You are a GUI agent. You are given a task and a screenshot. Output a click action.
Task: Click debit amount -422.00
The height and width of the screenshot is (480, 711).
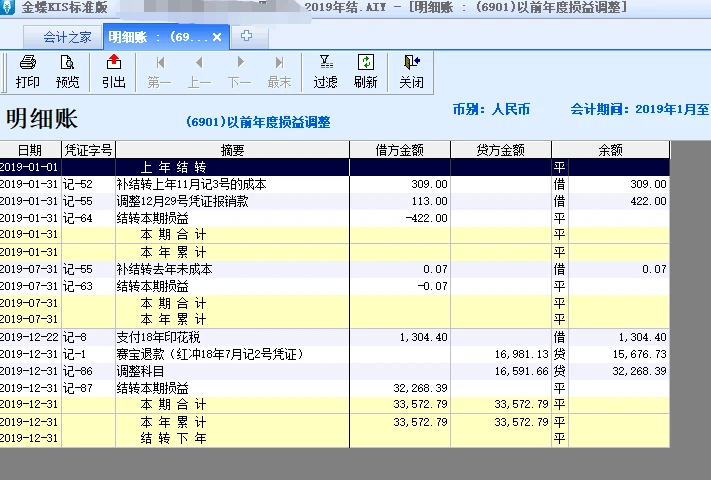click(427, 218)
